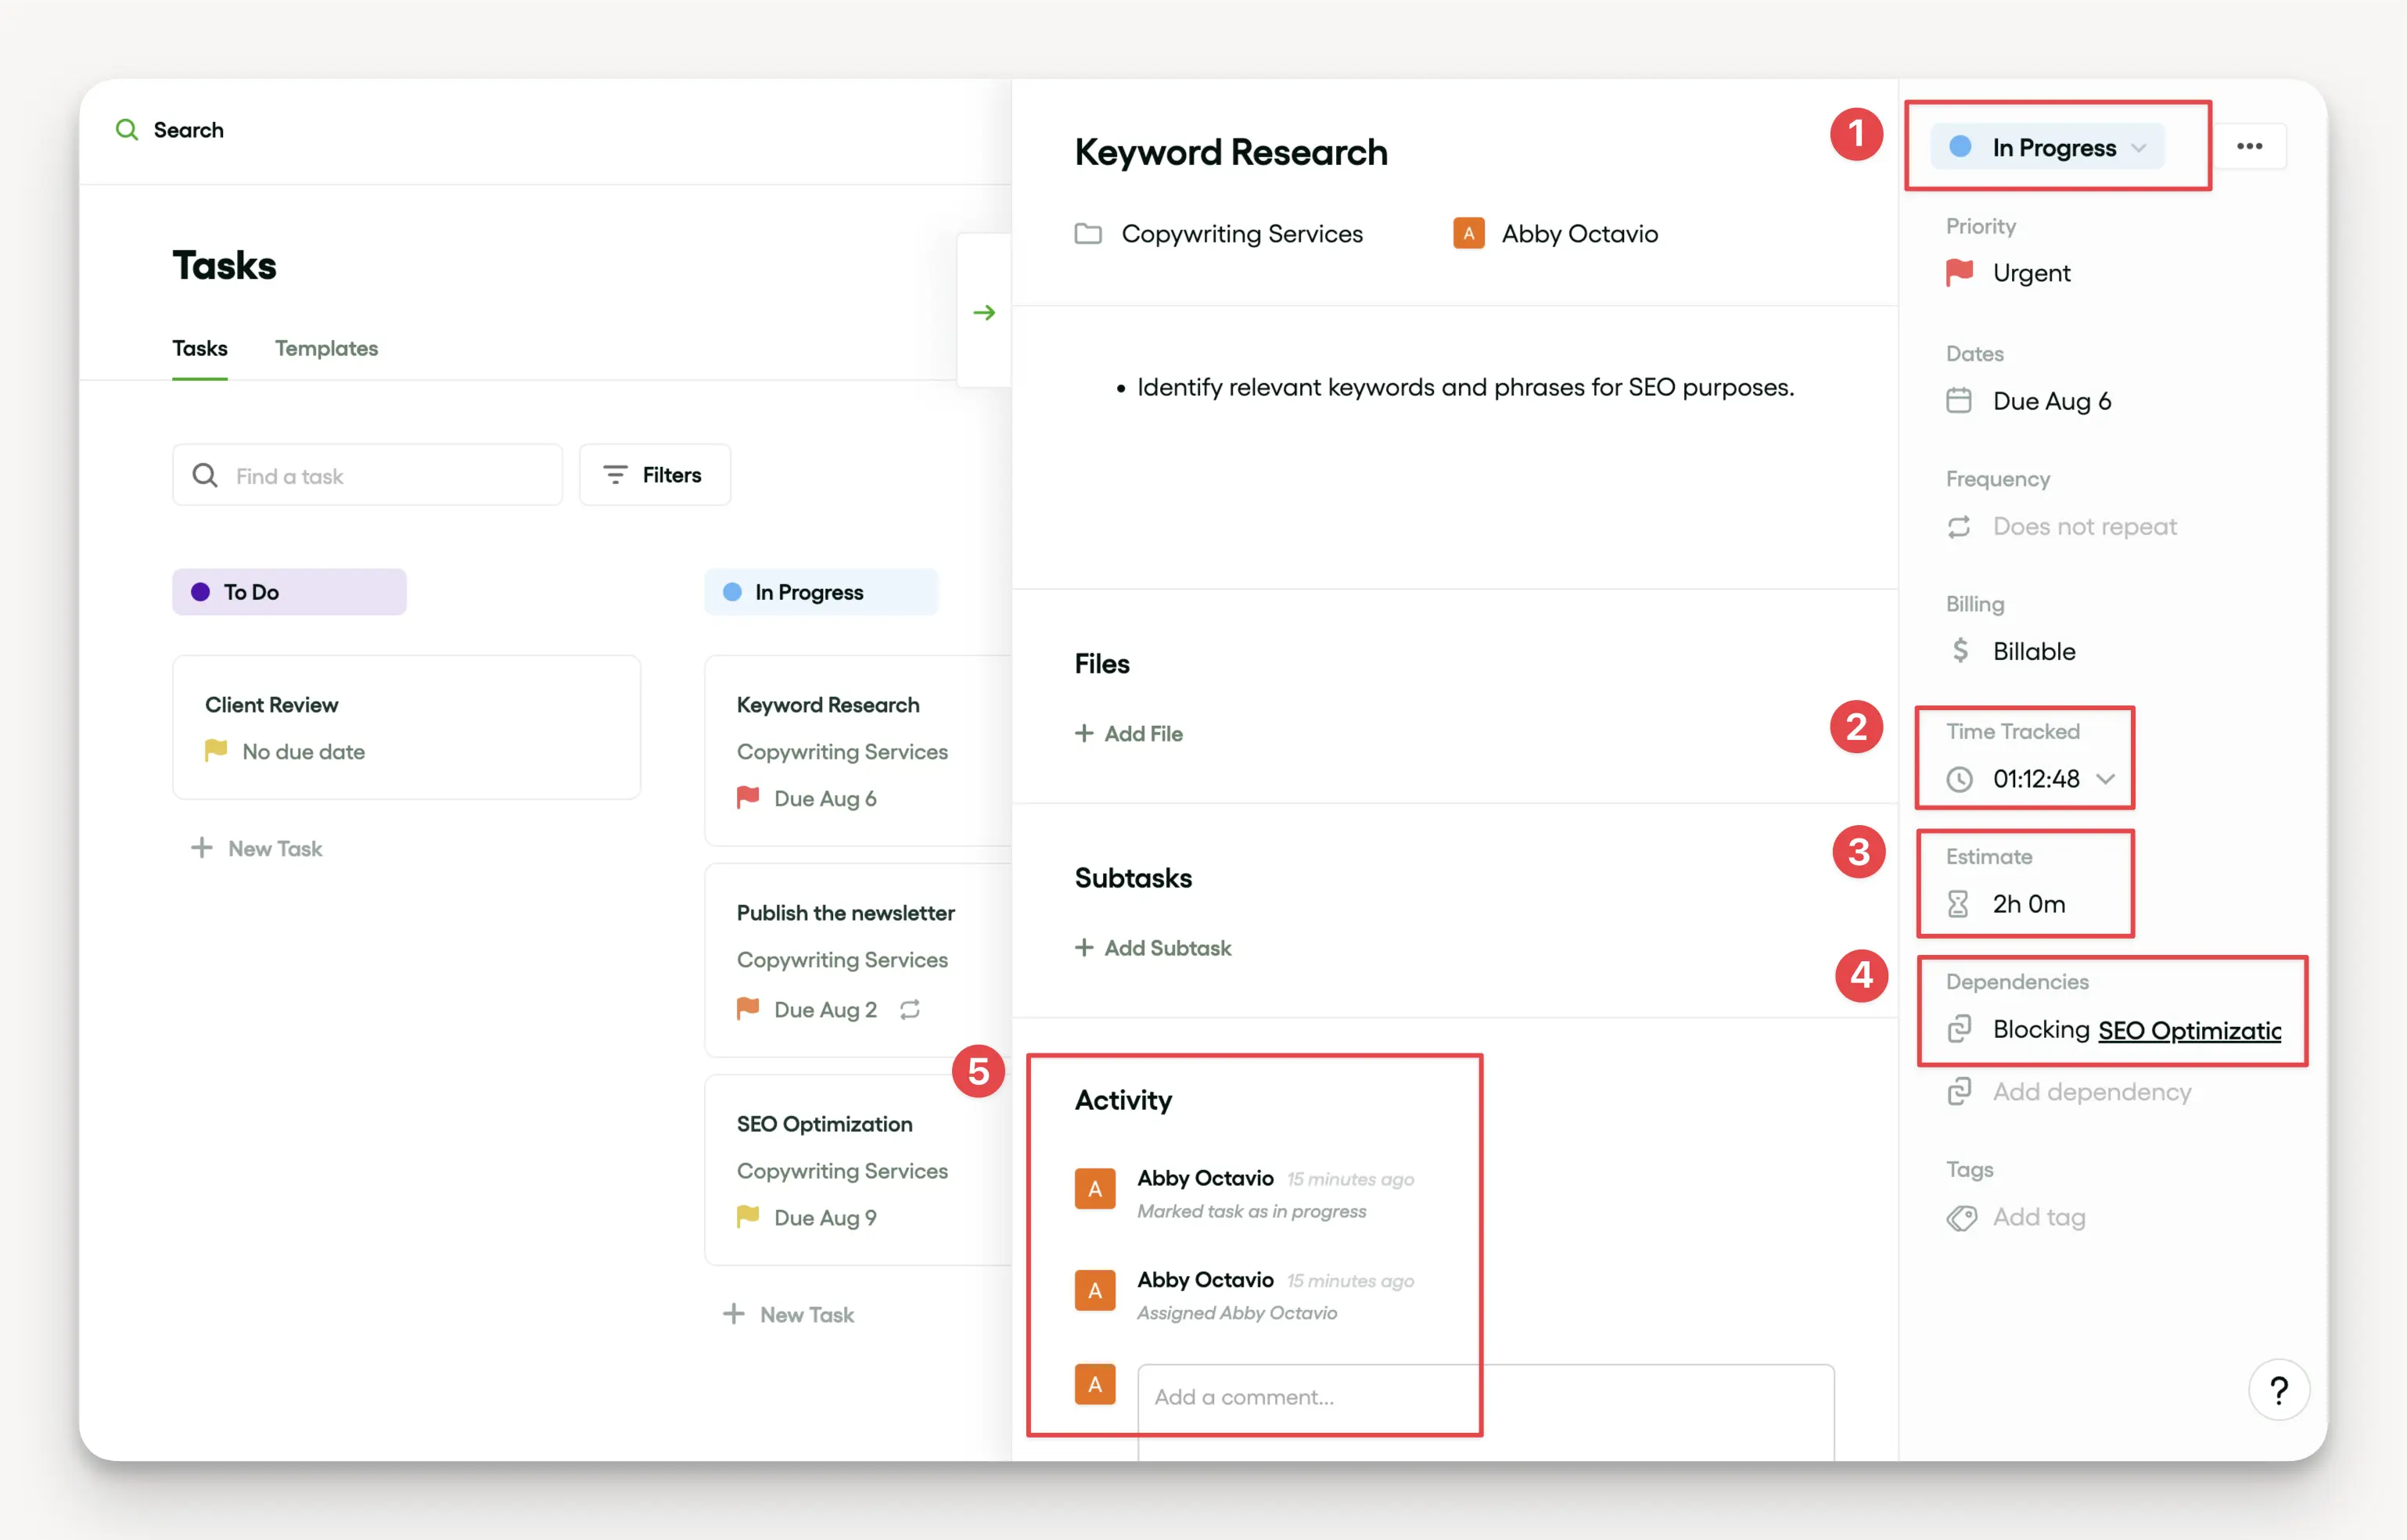
Task: Click the green arrow to collapse task panel
Action: pos(984,313)
